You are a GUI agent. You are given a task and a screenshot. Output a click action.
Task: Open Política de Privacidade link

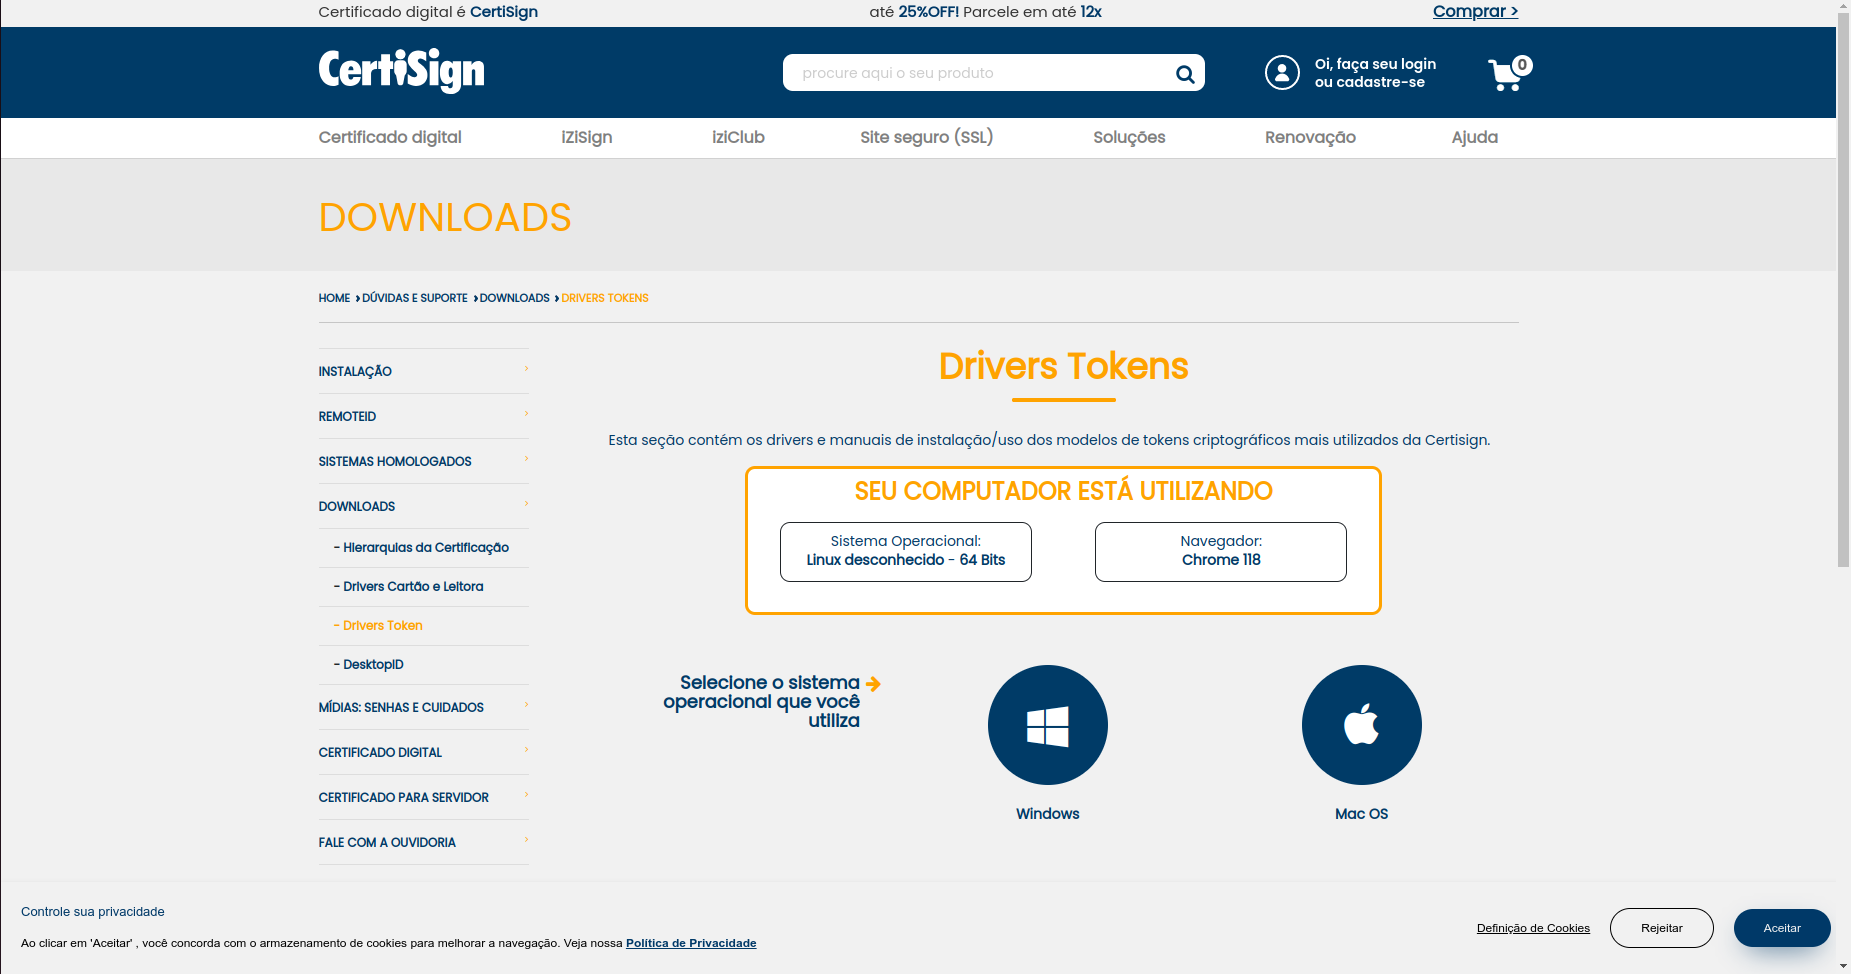pyautogui.click(x=691, y=943)
